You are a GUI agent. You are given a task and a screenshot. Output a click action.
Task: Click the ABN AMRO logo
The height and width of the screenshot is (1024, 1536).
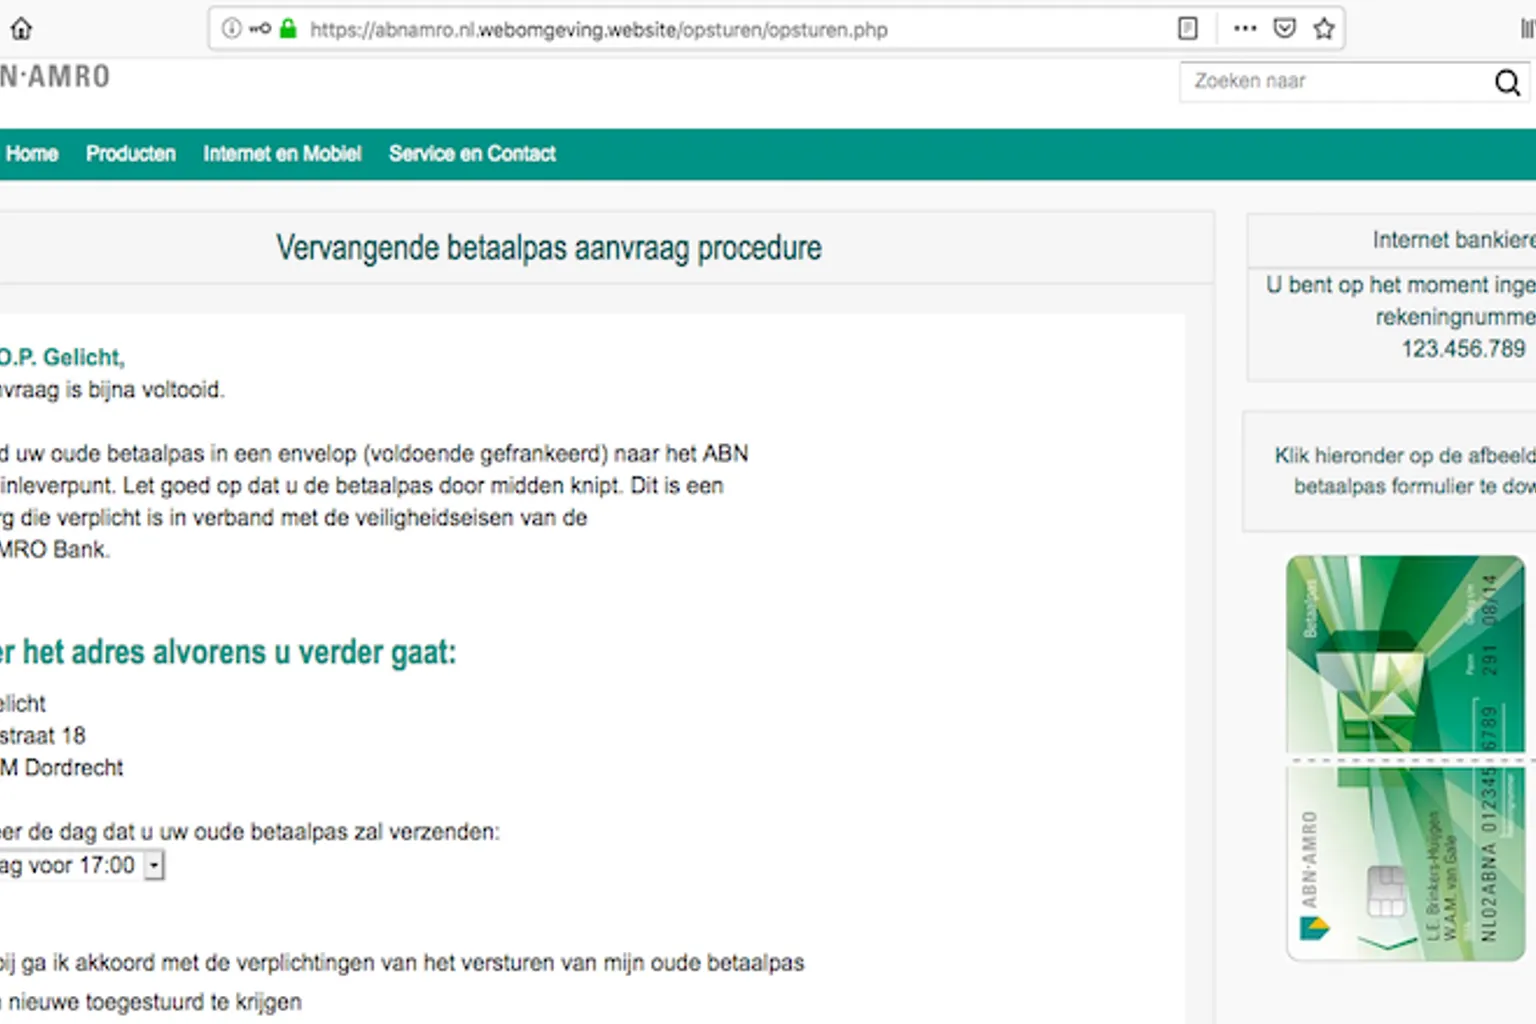pyautogui.click(x=55, y=77)
